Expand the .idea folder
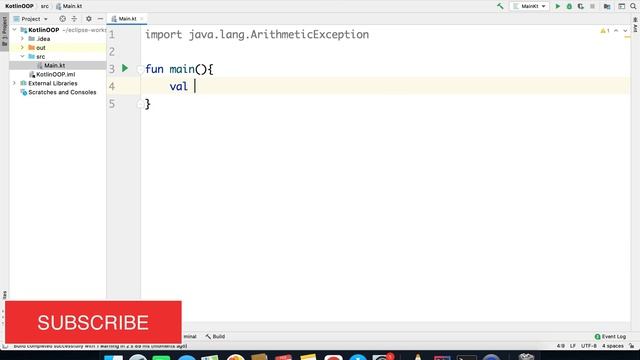 22,39
